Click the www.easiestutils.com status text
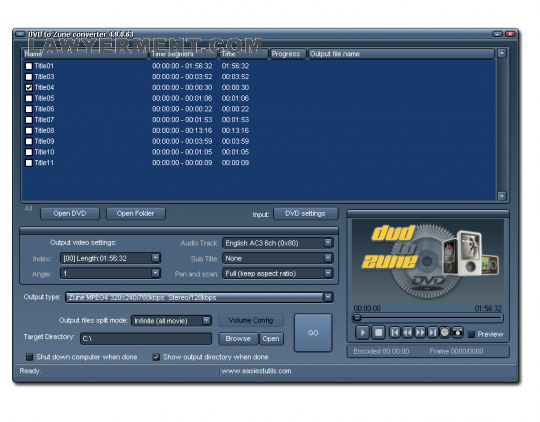The image size is (540, 422). click(x=256, y=371)
